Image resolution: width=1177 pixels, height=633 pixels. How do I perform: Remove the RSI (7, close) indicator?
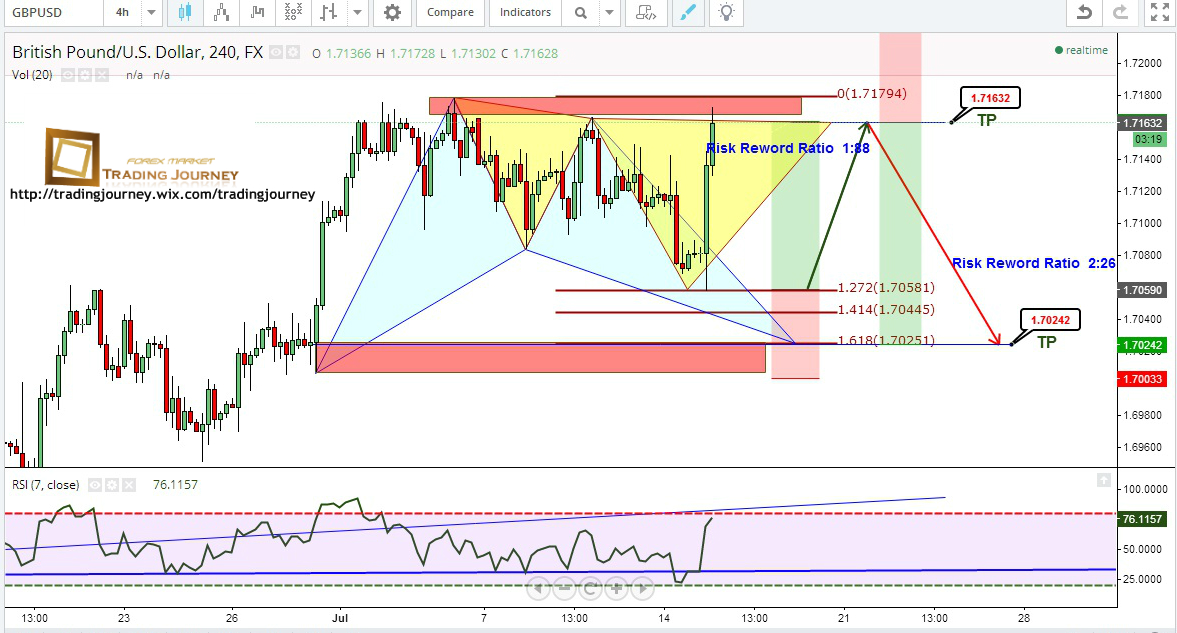128,485
